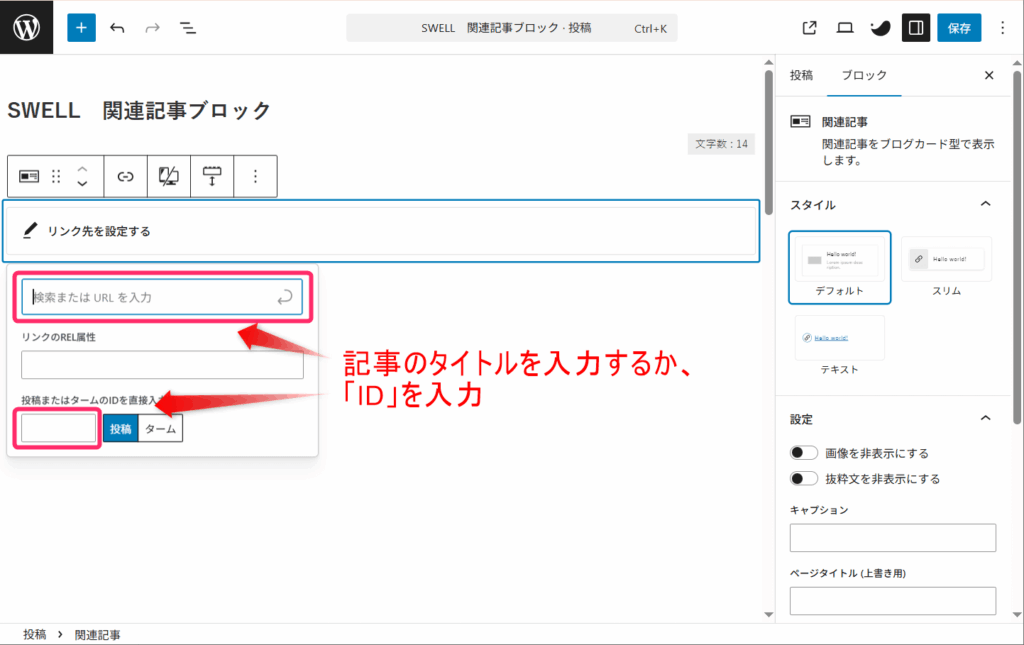Open the document overview list view

pos(187,27)
